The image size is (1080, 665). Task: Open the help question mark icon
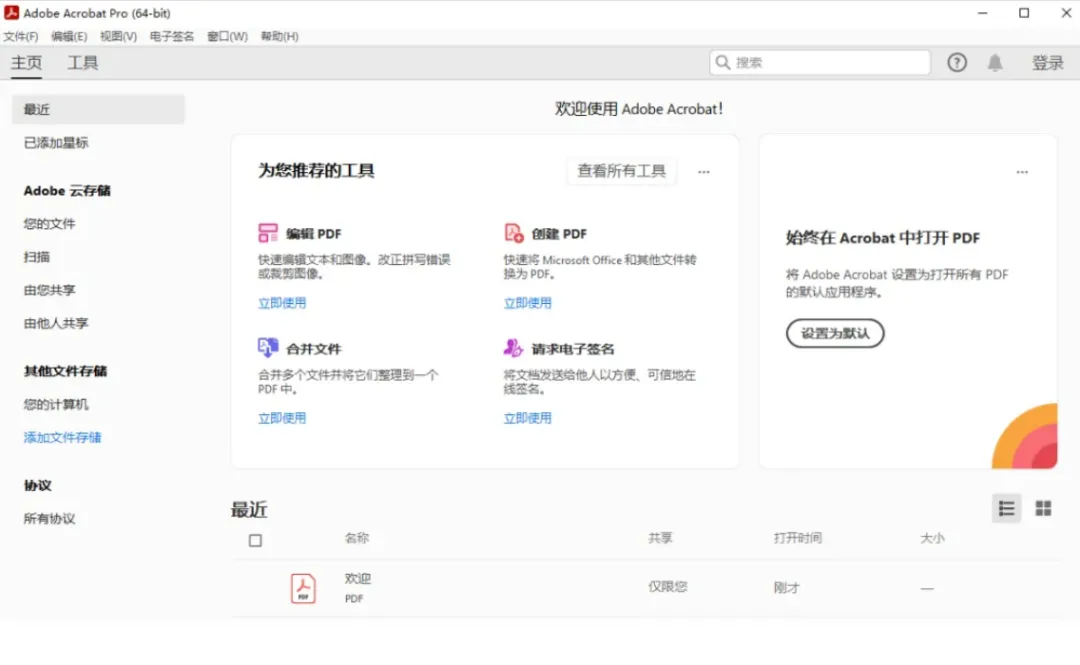[x=957, y=63]
